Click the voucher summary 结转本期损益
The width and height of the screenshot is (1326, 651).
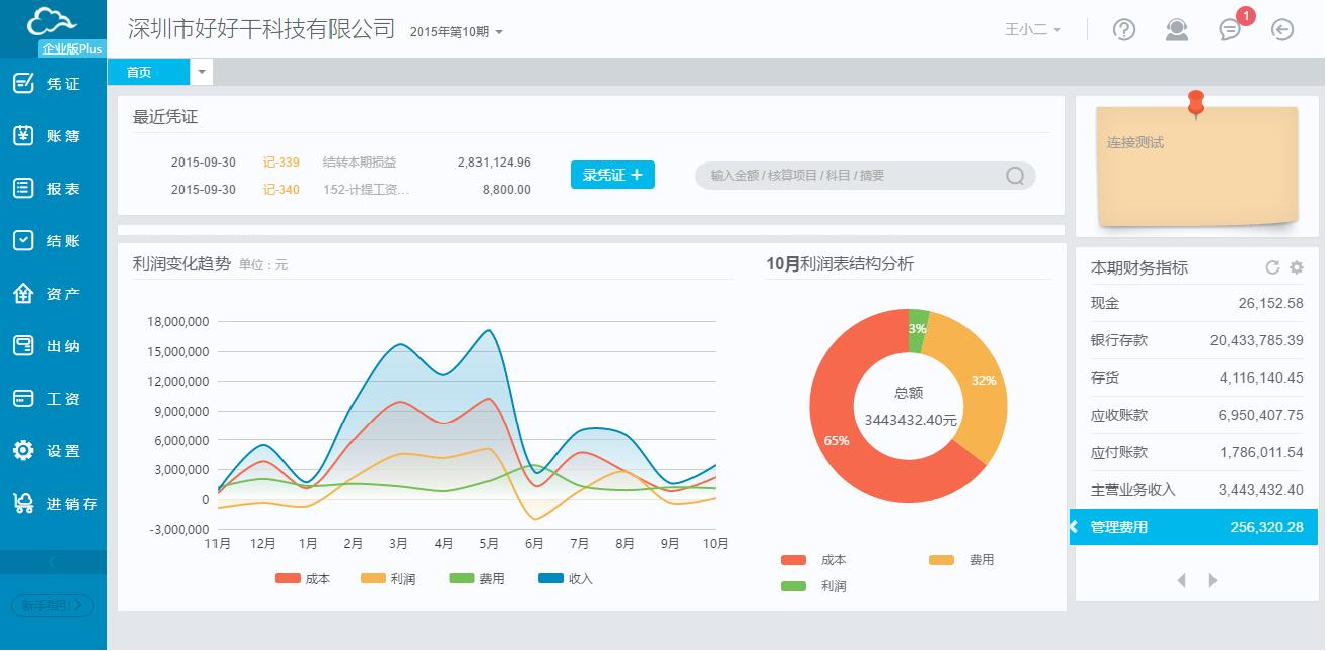click(x=360, y=162)
